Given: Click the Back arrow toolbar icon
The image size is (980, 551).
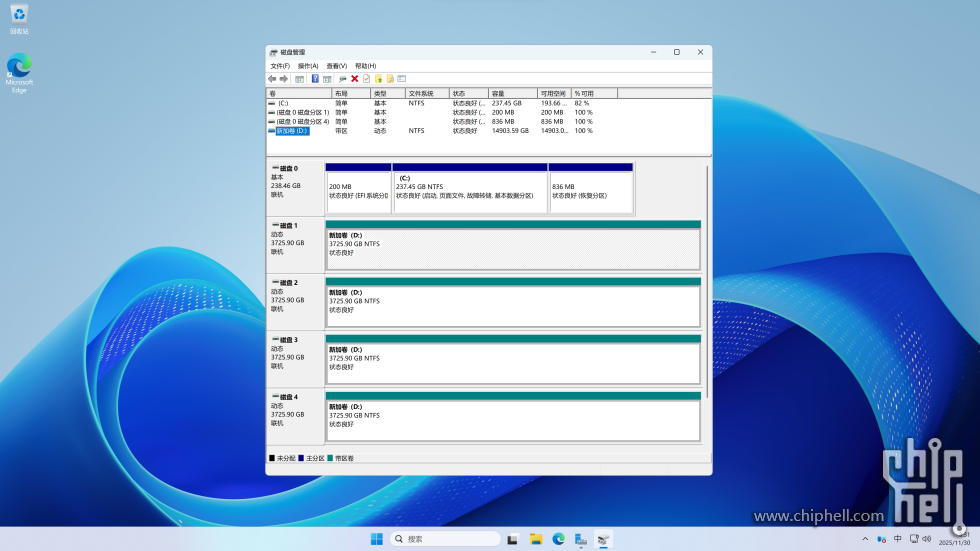Looking at the screenshot, I should [272, 79].
